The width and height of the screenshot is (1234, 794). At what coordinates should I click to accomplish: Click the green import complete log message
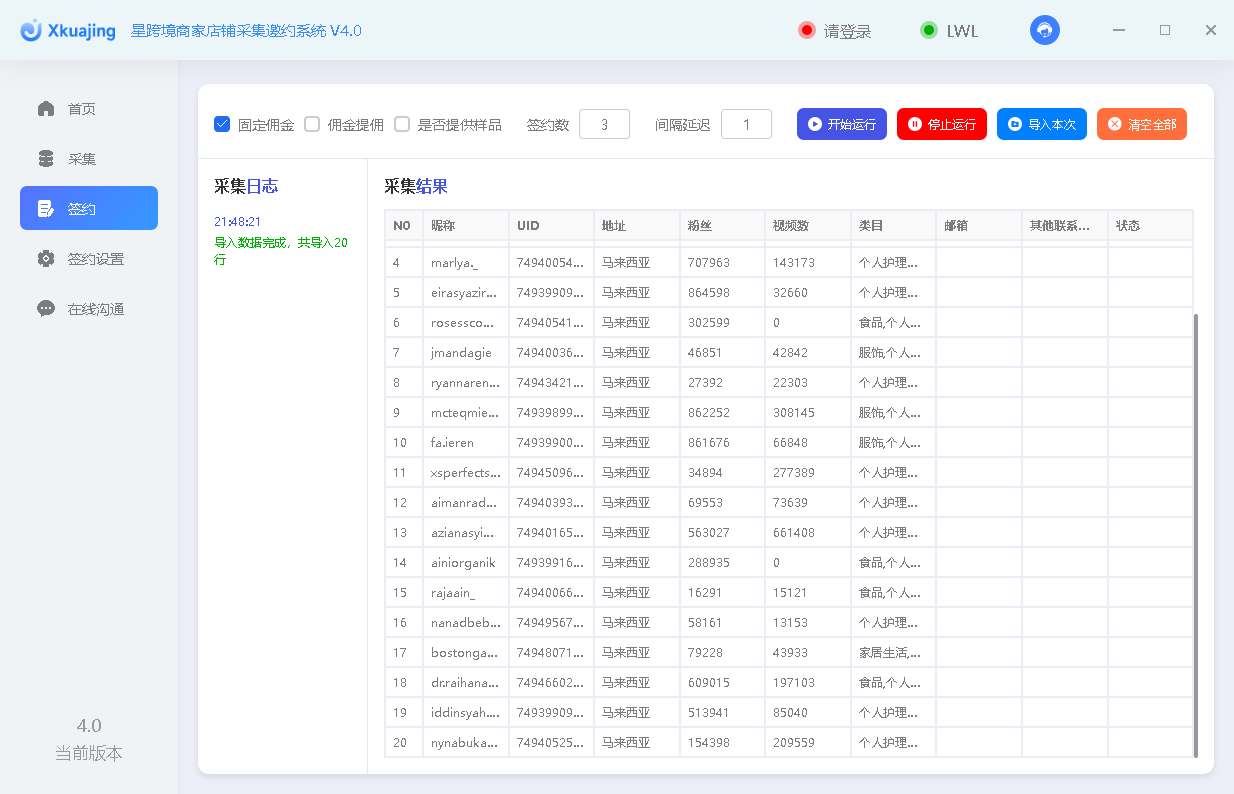pos(281,251)
